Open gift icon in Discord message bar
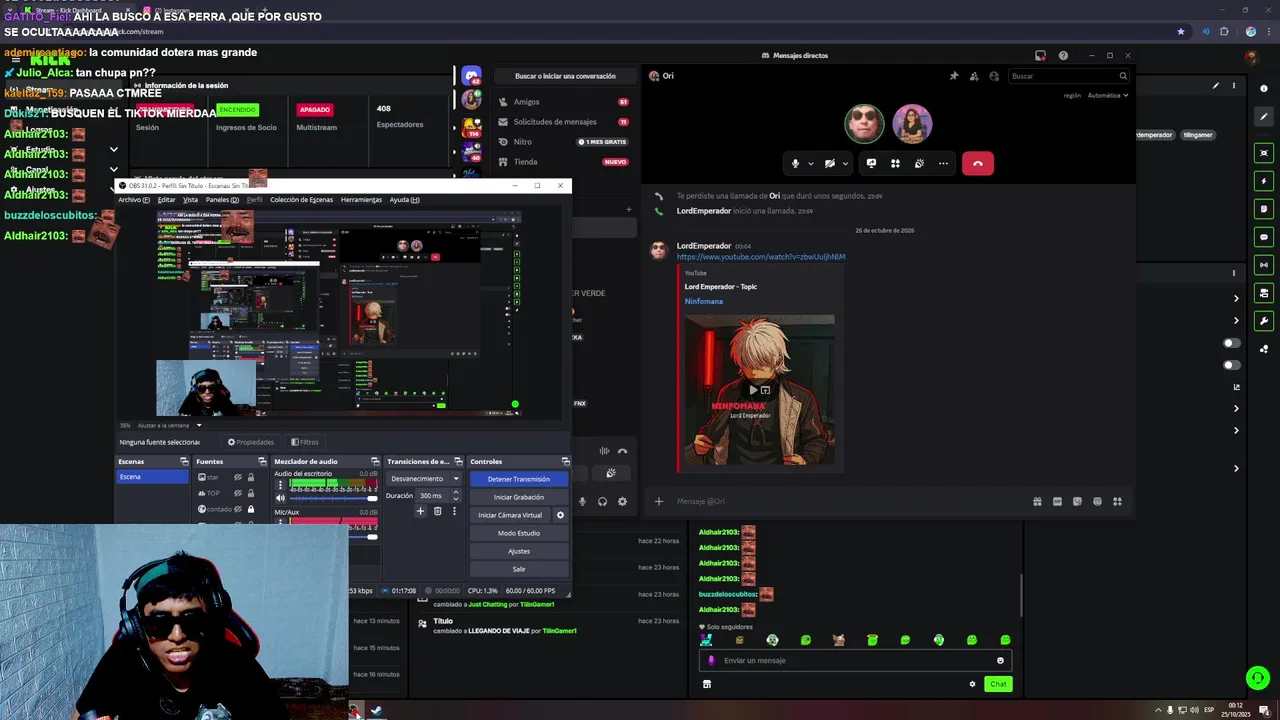 point(1037,501)
